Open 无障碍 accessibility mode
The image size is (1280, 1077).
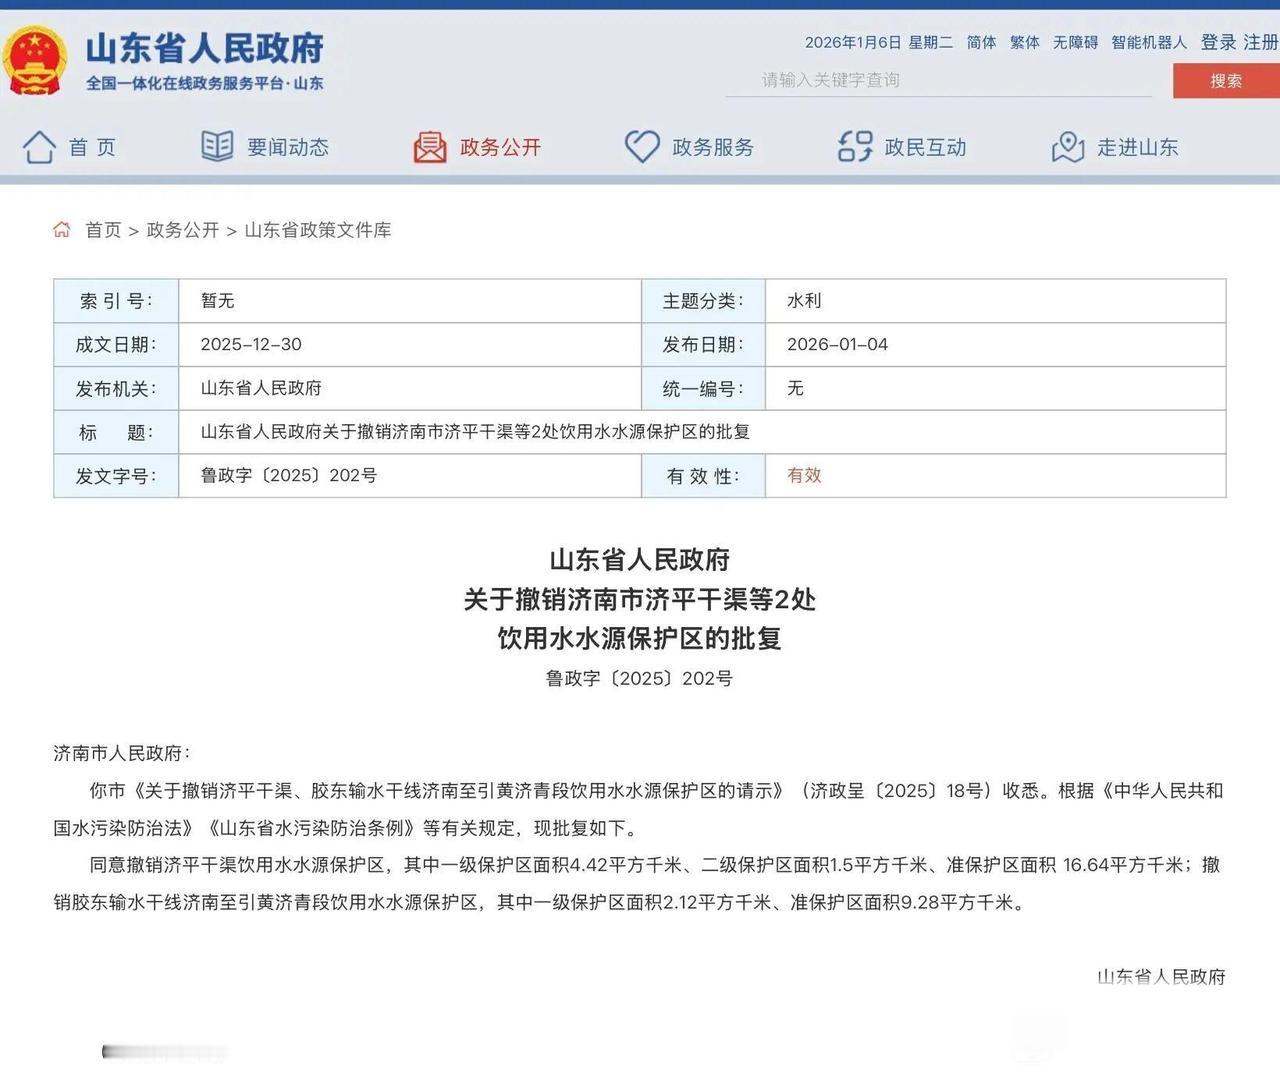click(1075, 42)
